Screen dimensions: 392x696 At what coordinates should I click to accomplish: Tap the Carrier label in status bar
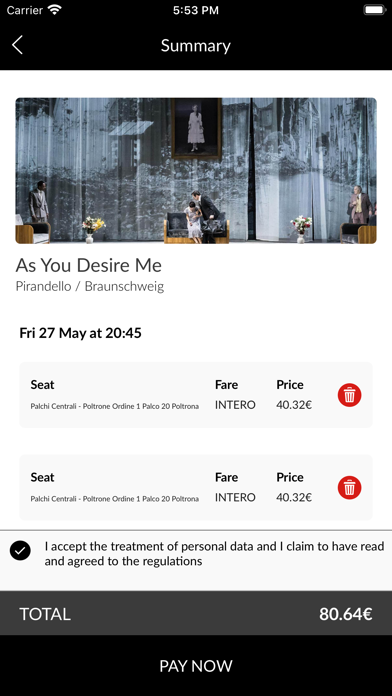25,10
